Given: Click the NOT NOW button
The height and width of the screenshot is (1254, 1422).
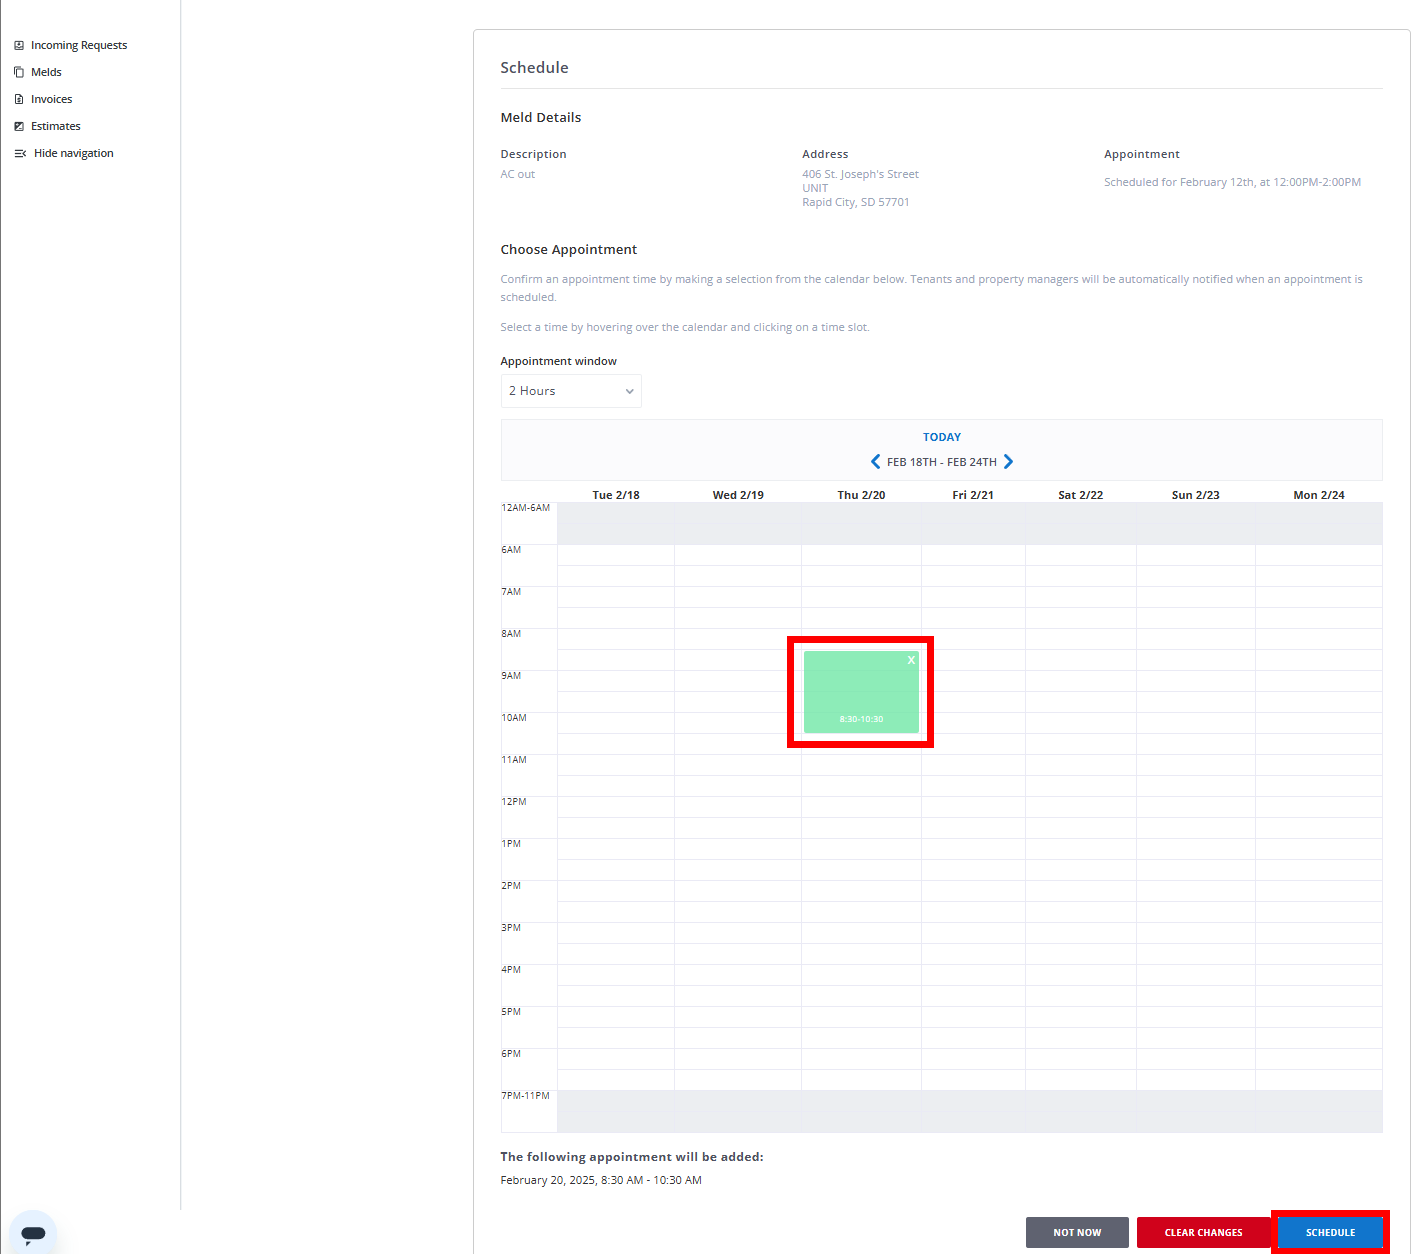Looking at the screenshot, I should (1076, 1232).
